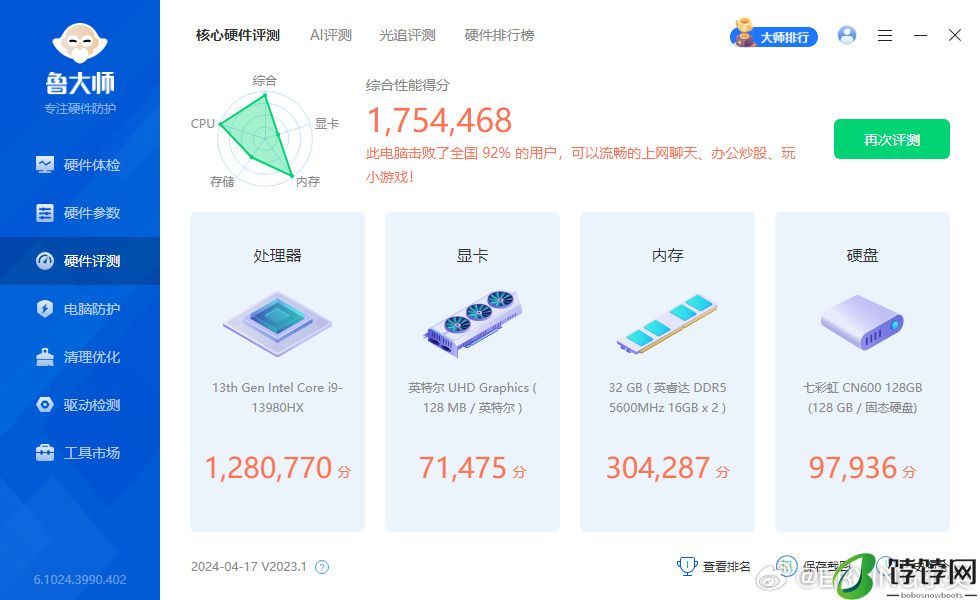The image size is (980, 600).
Task: Click the 硬件参数 list icon
Action: pyautogui.click(x=45, y=213)
